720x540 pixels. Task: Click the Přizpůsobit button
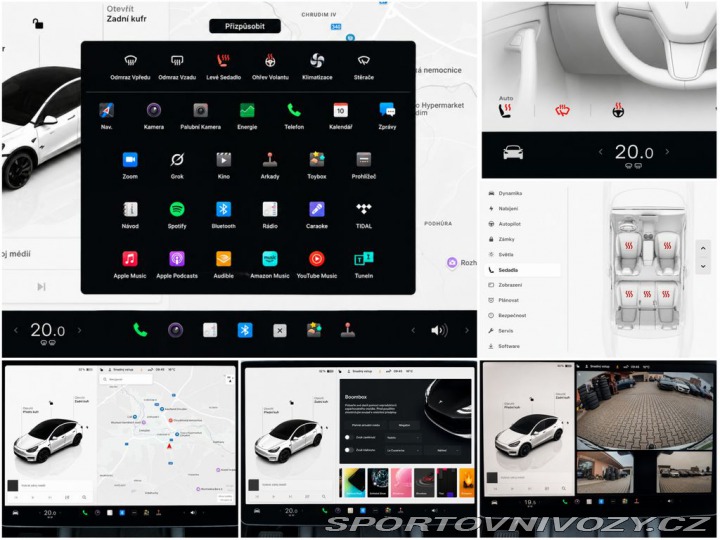point(245,26)
